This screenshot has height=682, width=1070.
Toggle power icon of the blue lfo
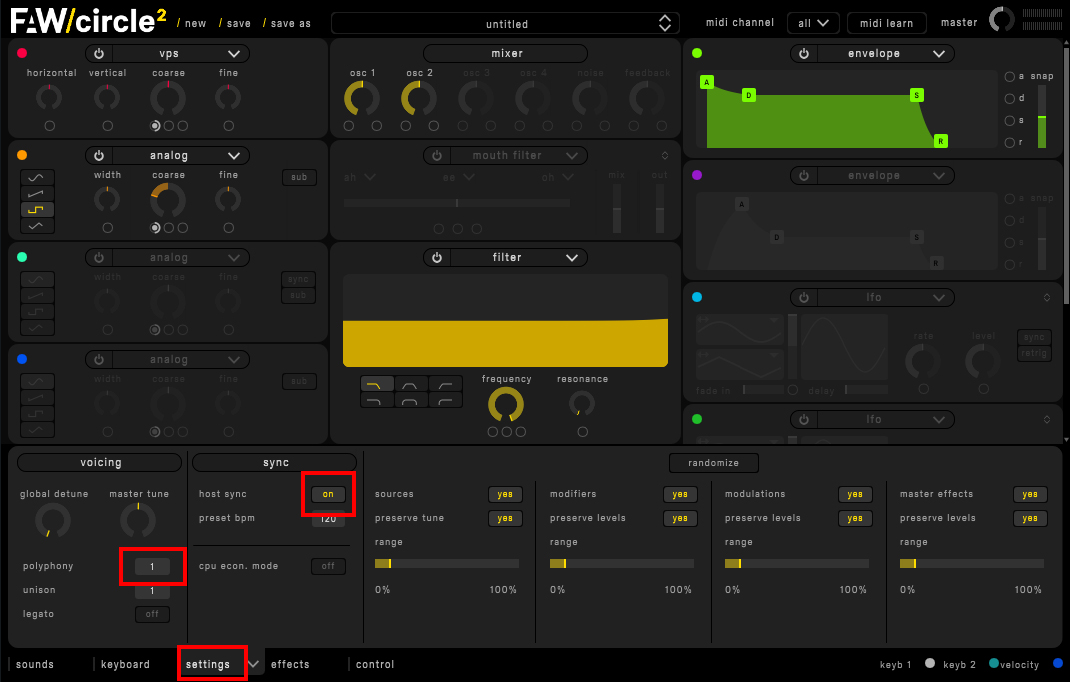coord(804,298)
